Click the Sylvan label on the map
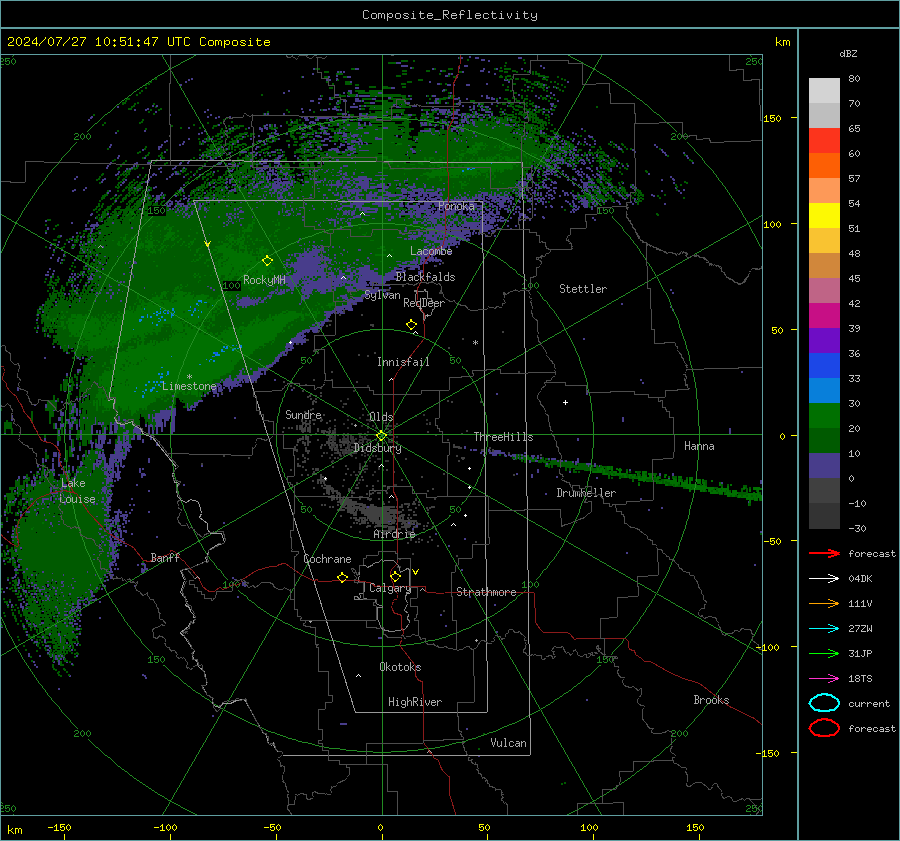Screen dimensions: 900x841 [382, 295]
